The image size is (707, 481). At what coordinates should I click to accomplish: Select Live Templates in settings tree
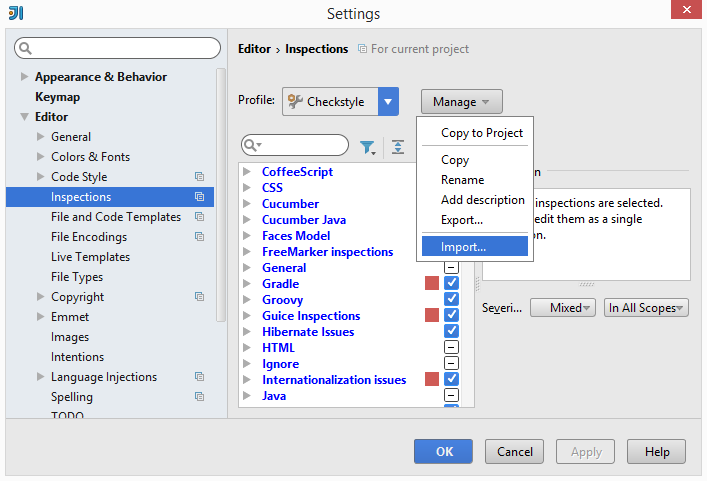pyautogui.click(x=90, y=257)
